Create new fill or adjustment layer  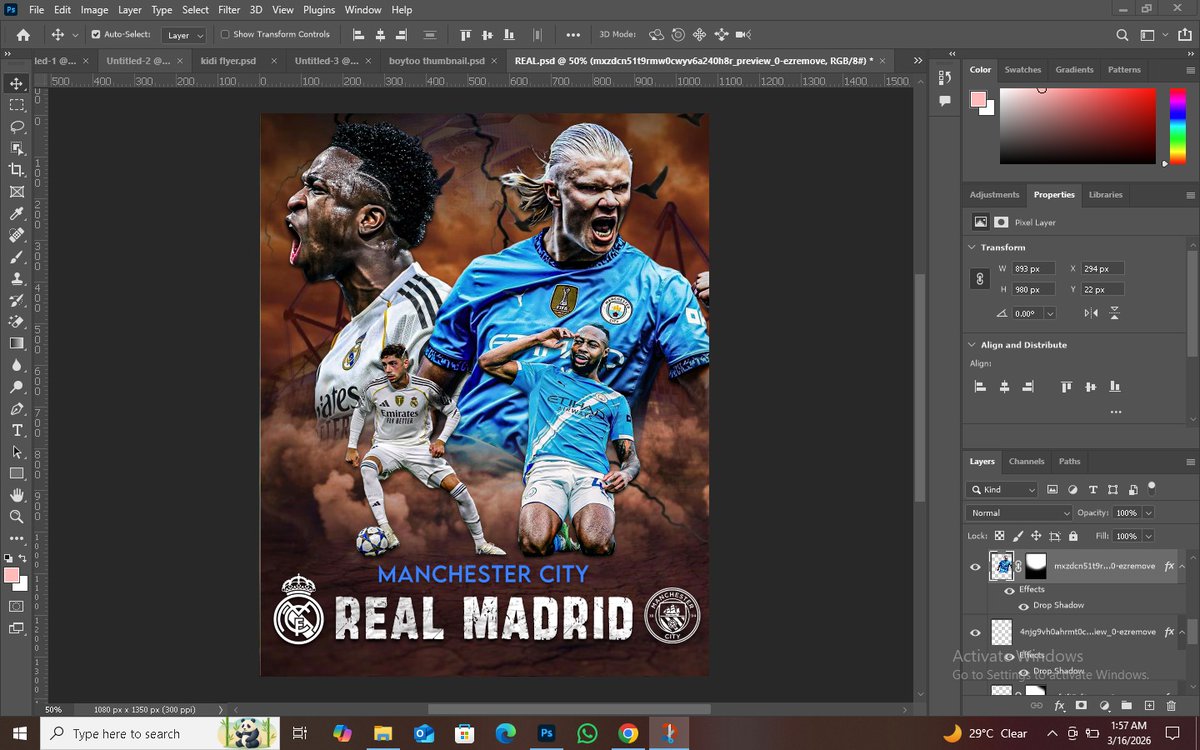1104,706
